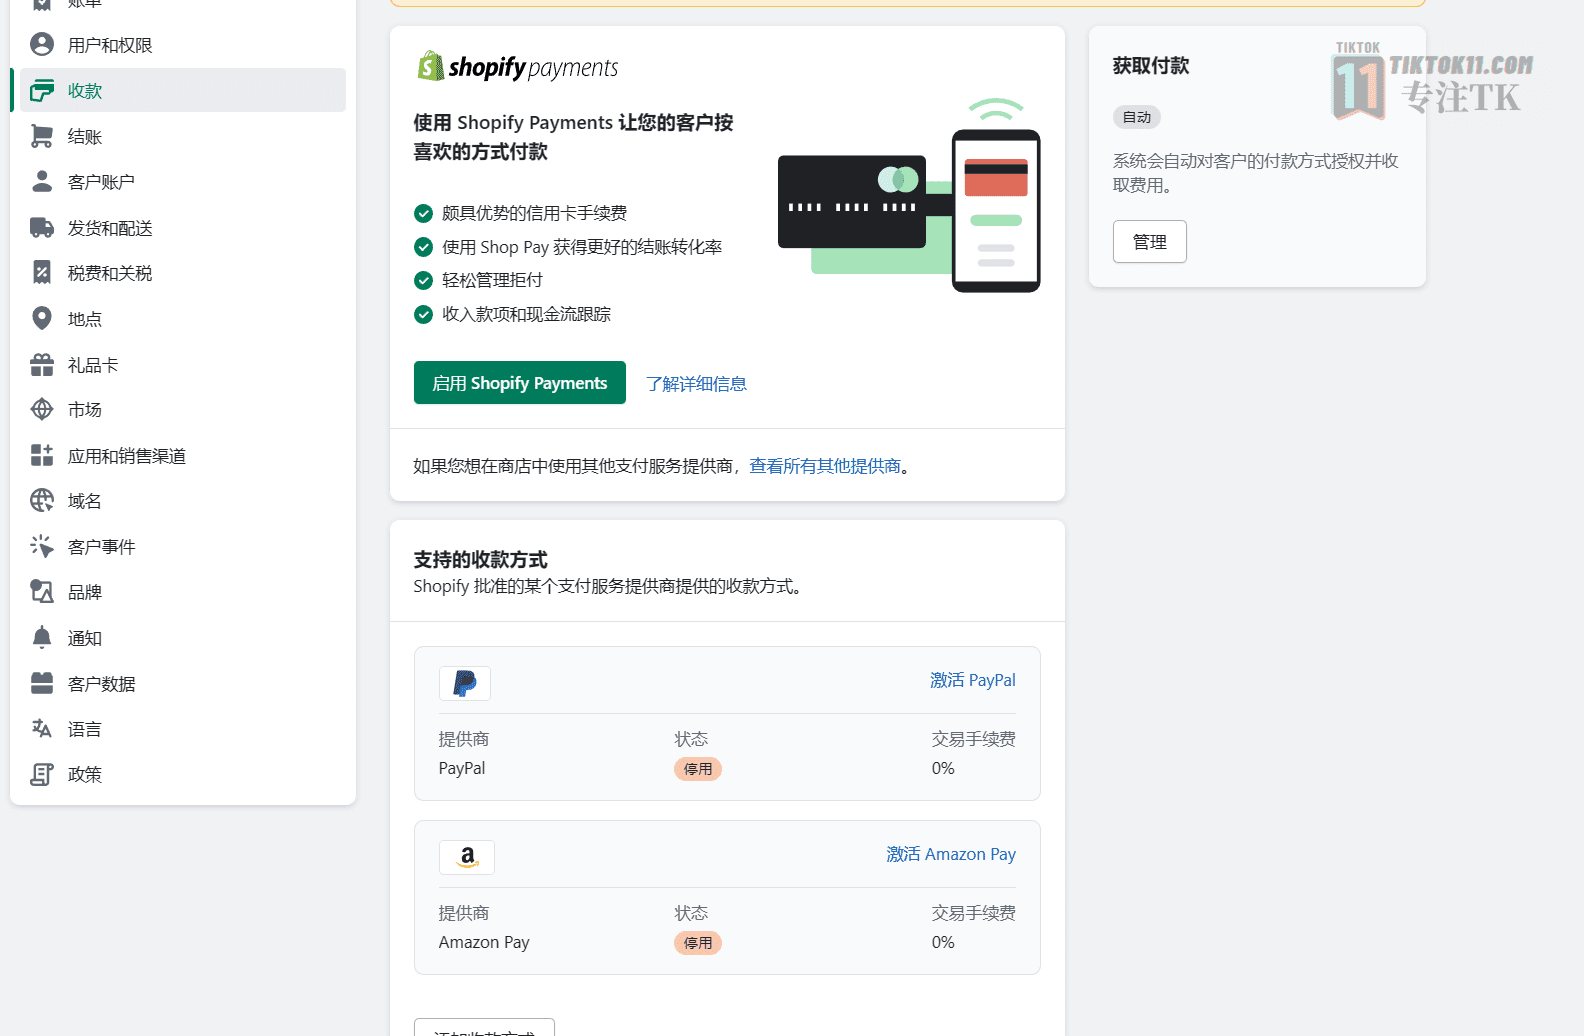
Task: Click the 语言 translate icon
Action: point(42,728)
